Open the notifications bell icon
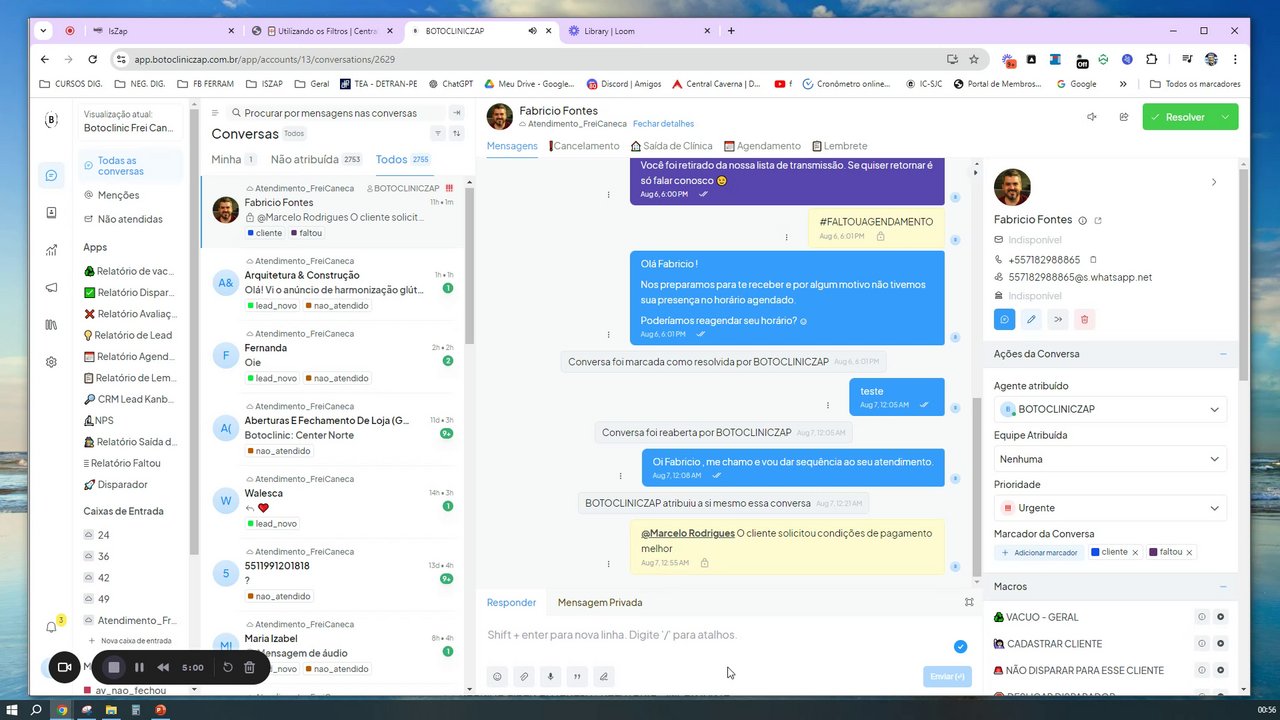The width and height of the screenshot is (1280, 720). pos(51,627)
